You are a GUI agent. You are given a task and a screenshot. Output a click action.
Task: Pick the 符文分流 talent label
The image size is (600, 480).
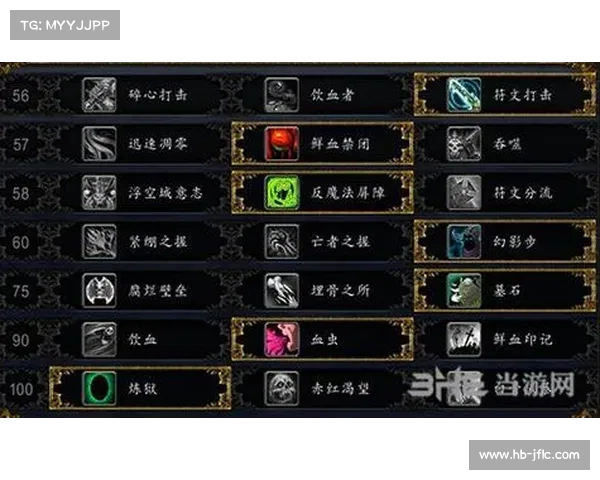523,193
